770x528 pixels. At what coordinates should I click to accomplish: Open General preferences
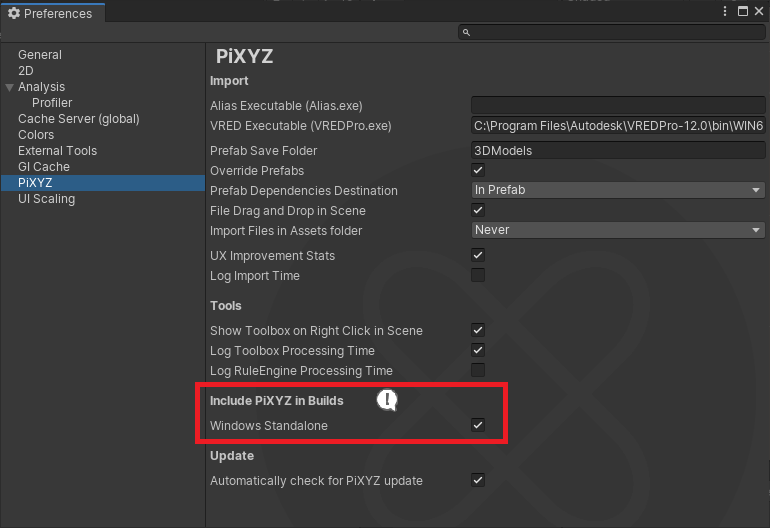click(40, 55)
